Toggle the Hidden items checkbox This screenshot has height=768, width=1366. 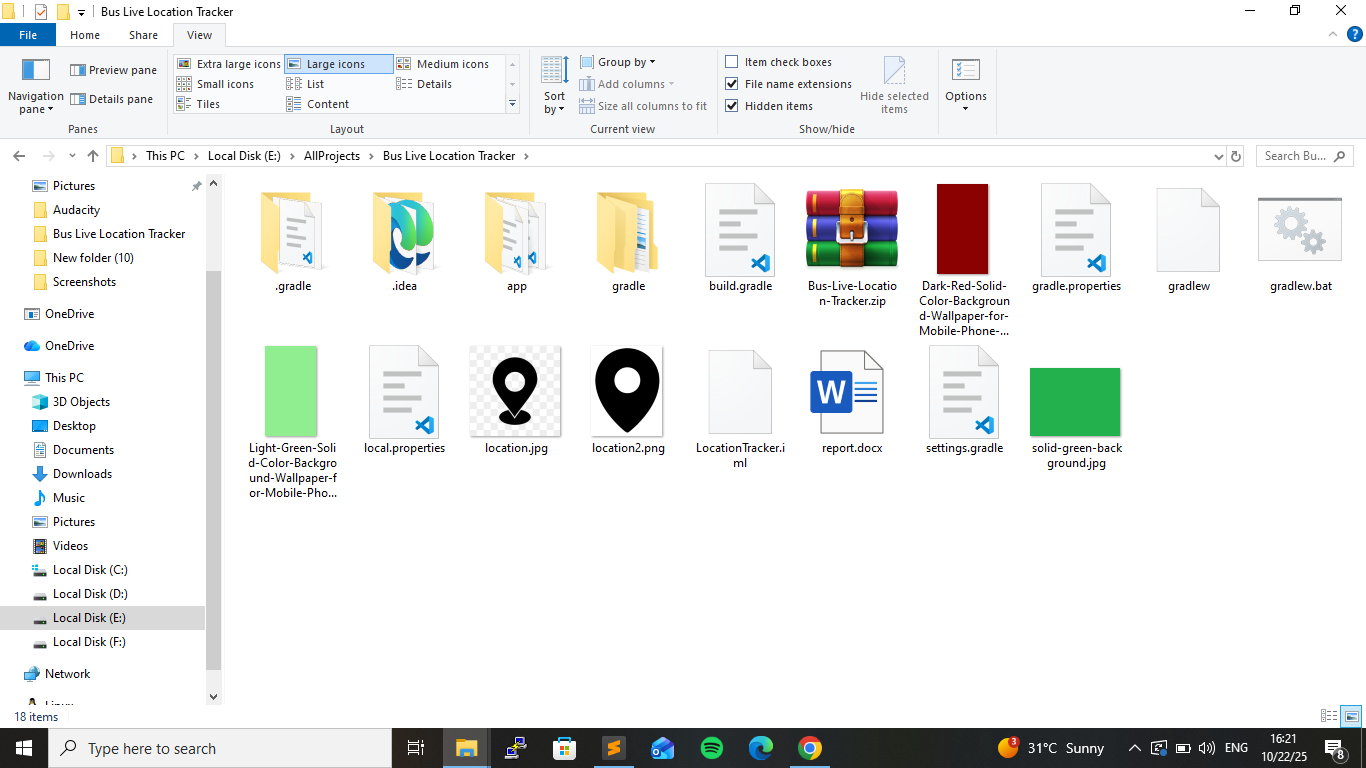click(732, 106)
